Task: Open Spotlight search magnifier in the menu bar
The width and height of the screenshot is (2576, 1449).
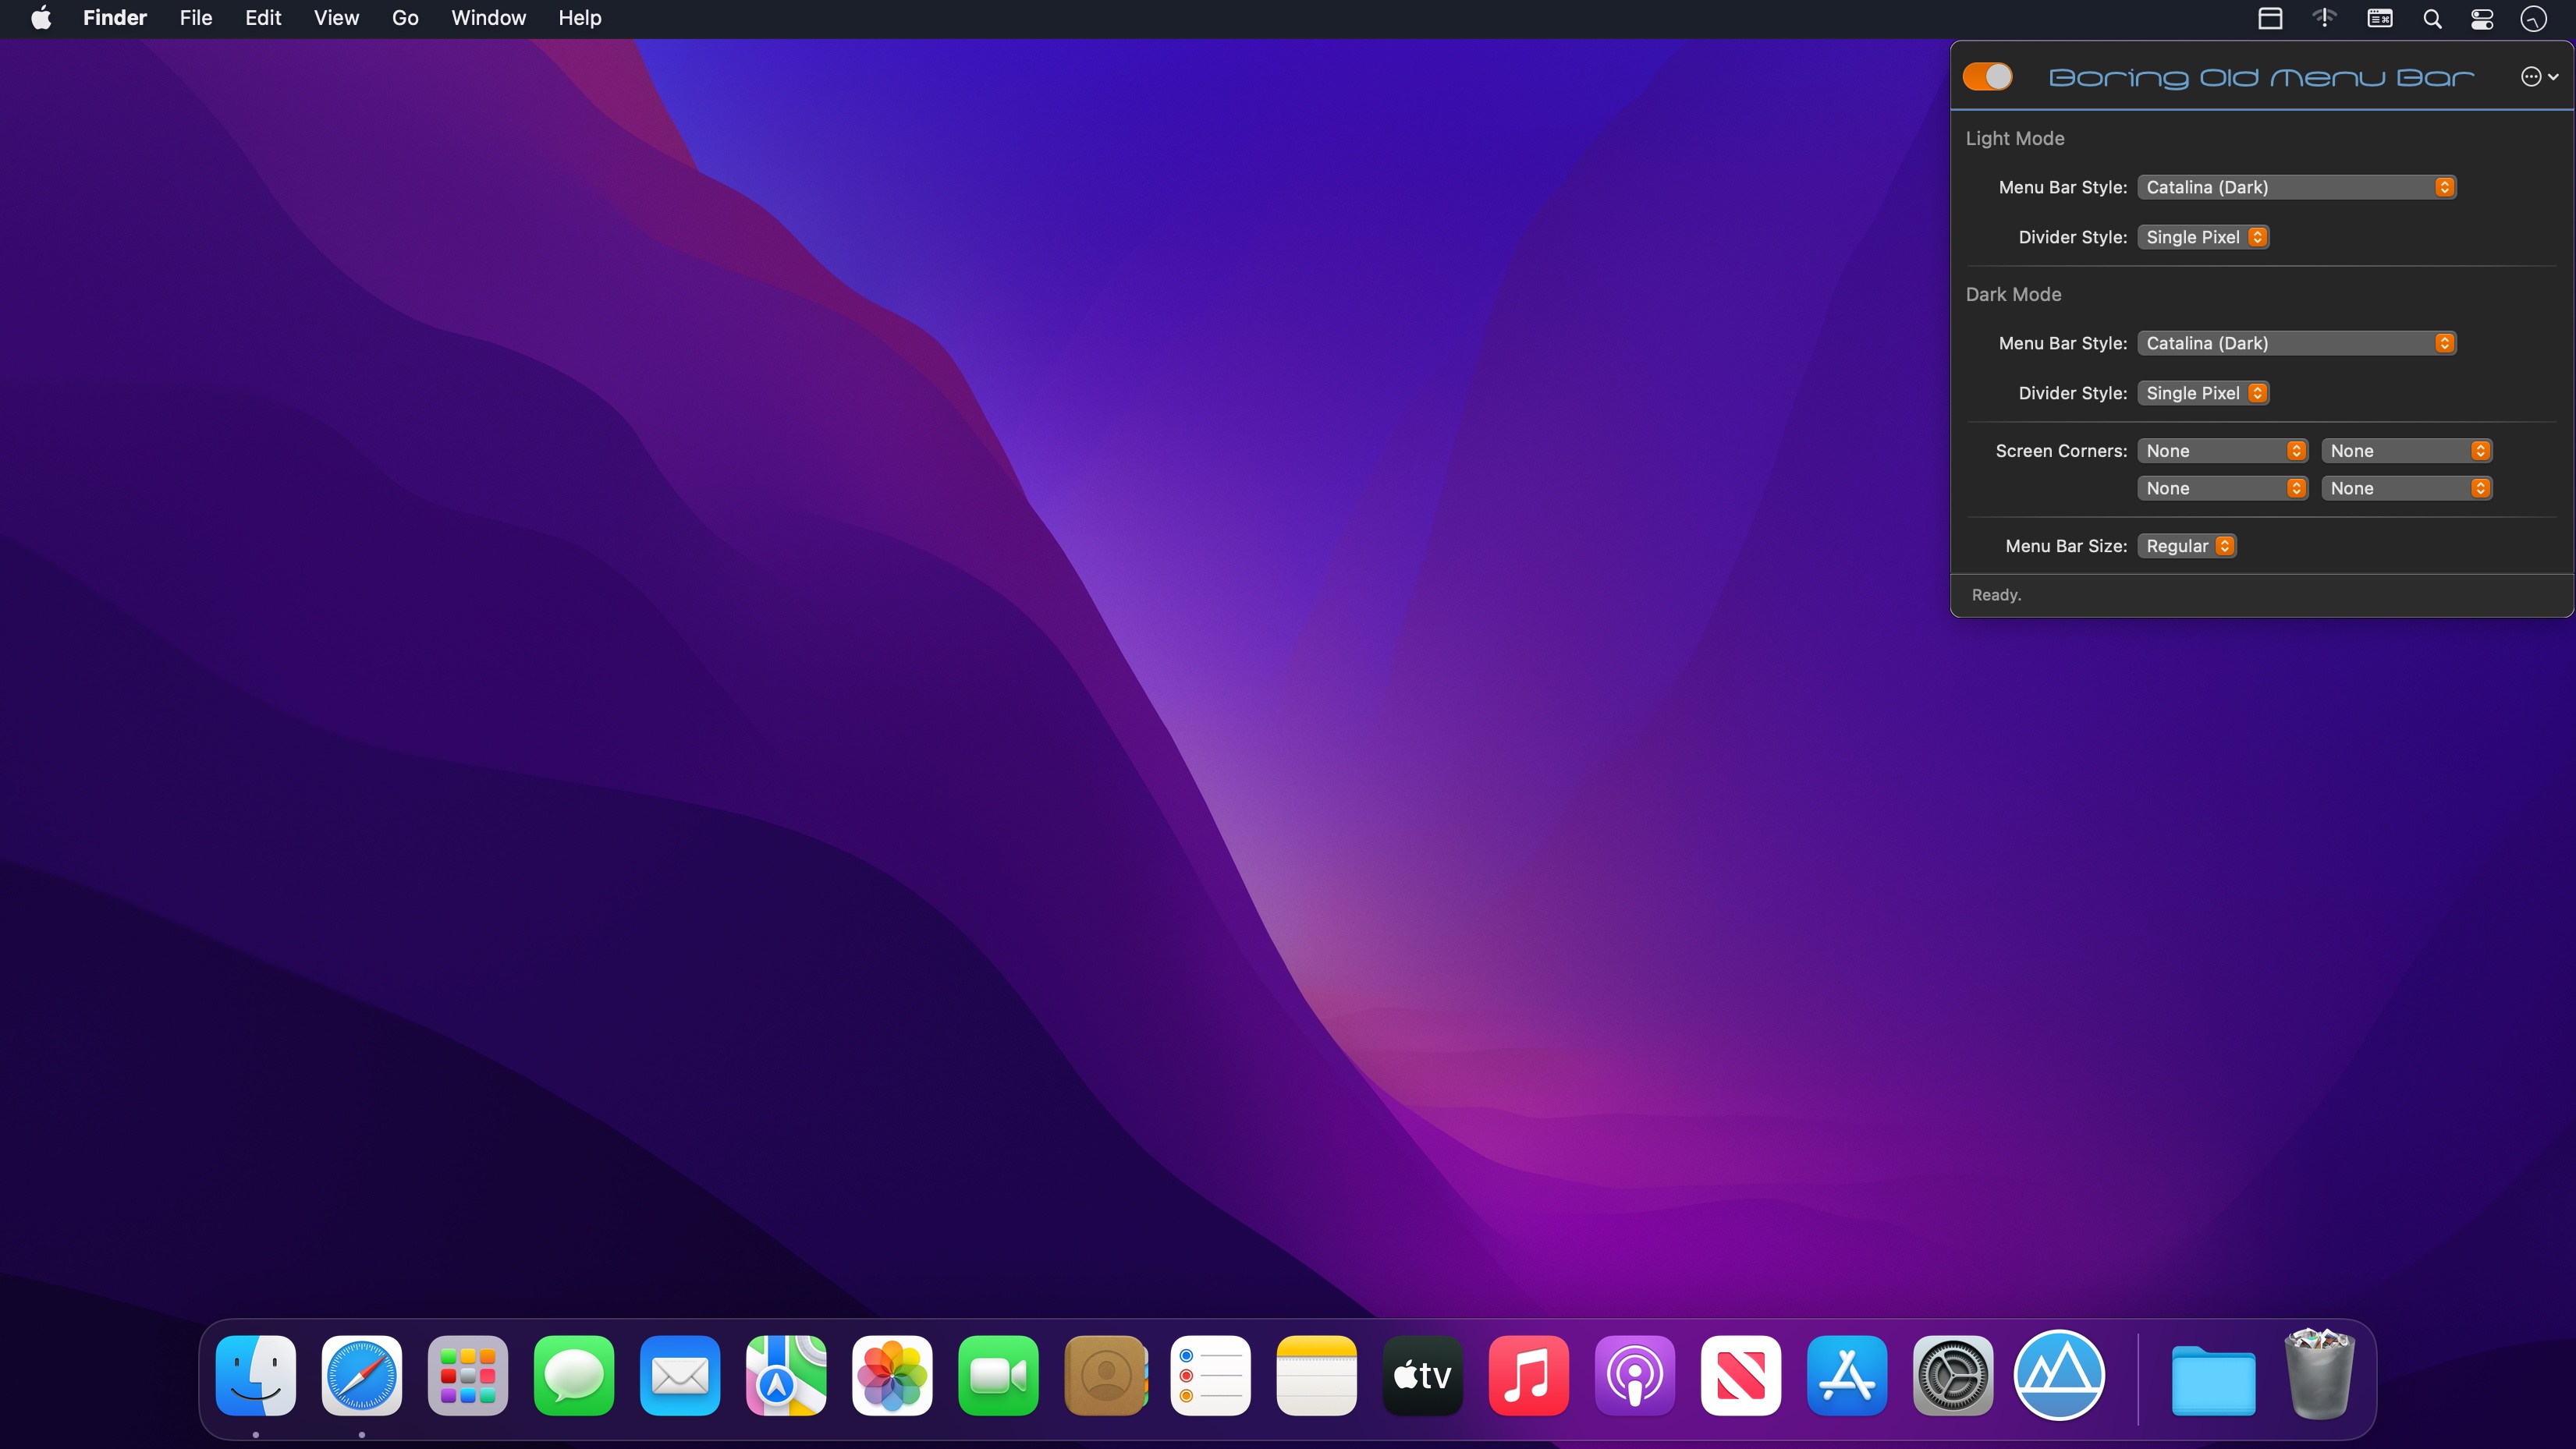Action: (2432, 18)
